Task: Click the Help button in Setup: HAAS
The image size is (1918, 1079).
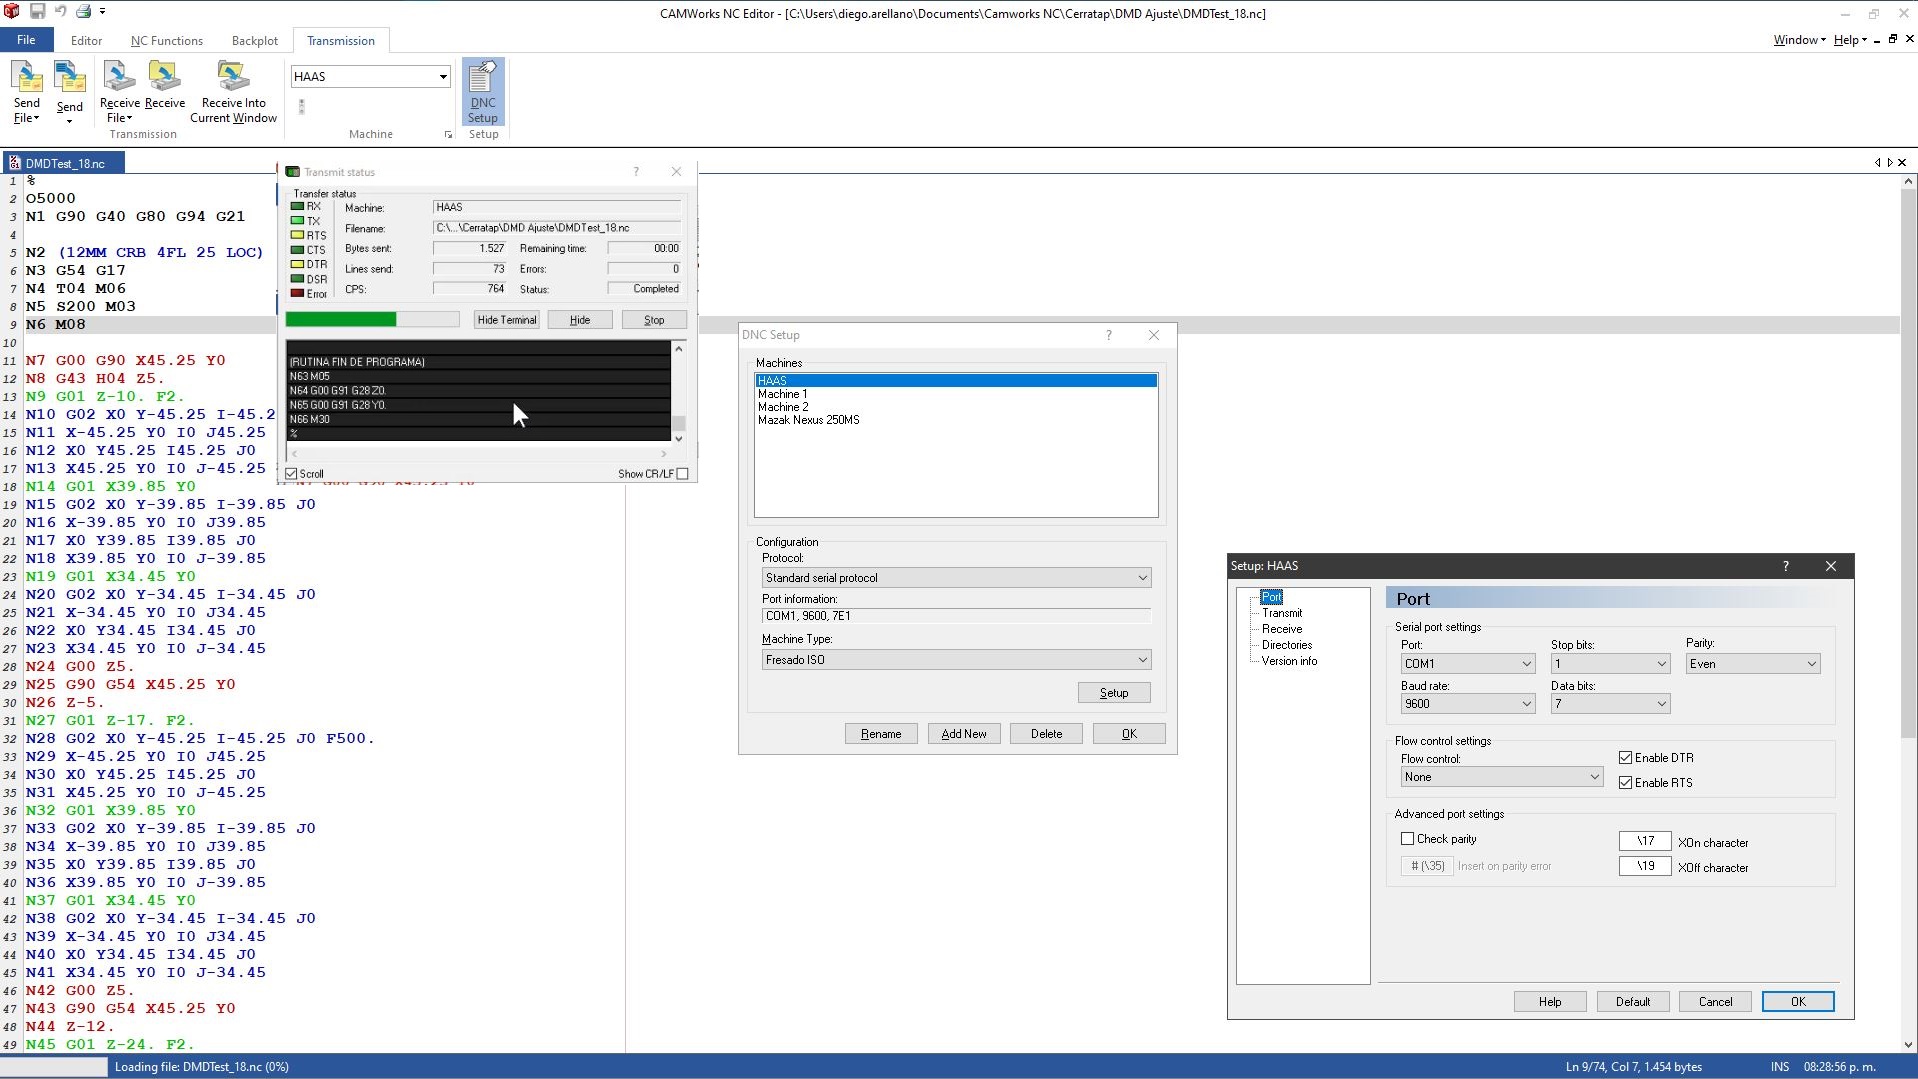Action: tap(1550, 1002)
